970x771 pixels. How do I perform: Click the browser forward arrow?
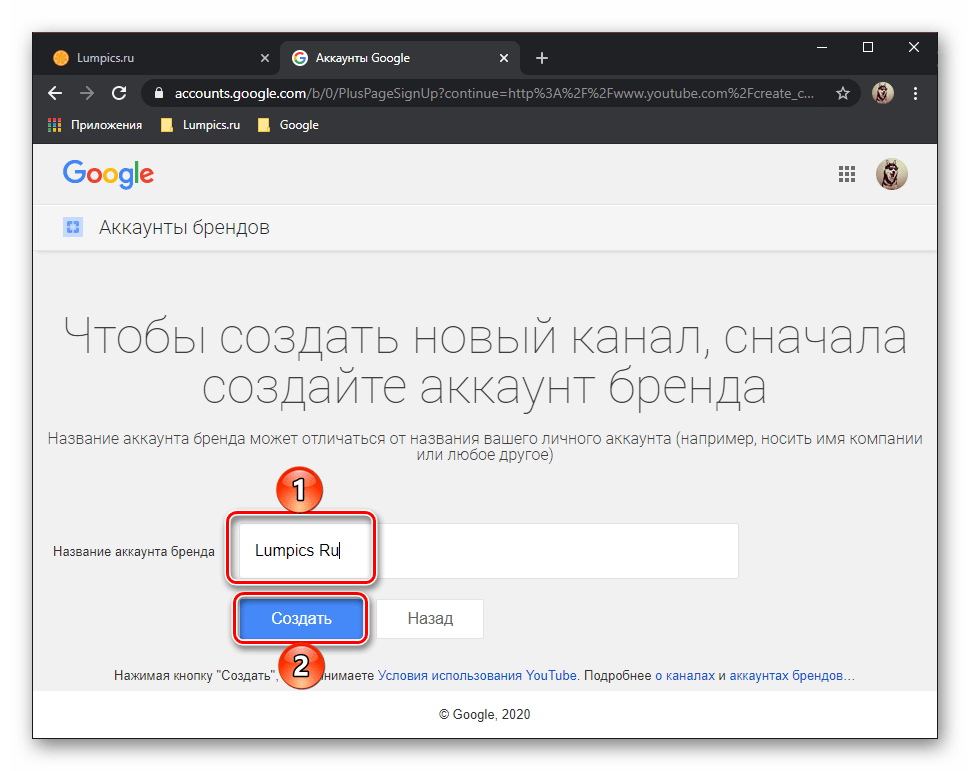coord(87,93)
